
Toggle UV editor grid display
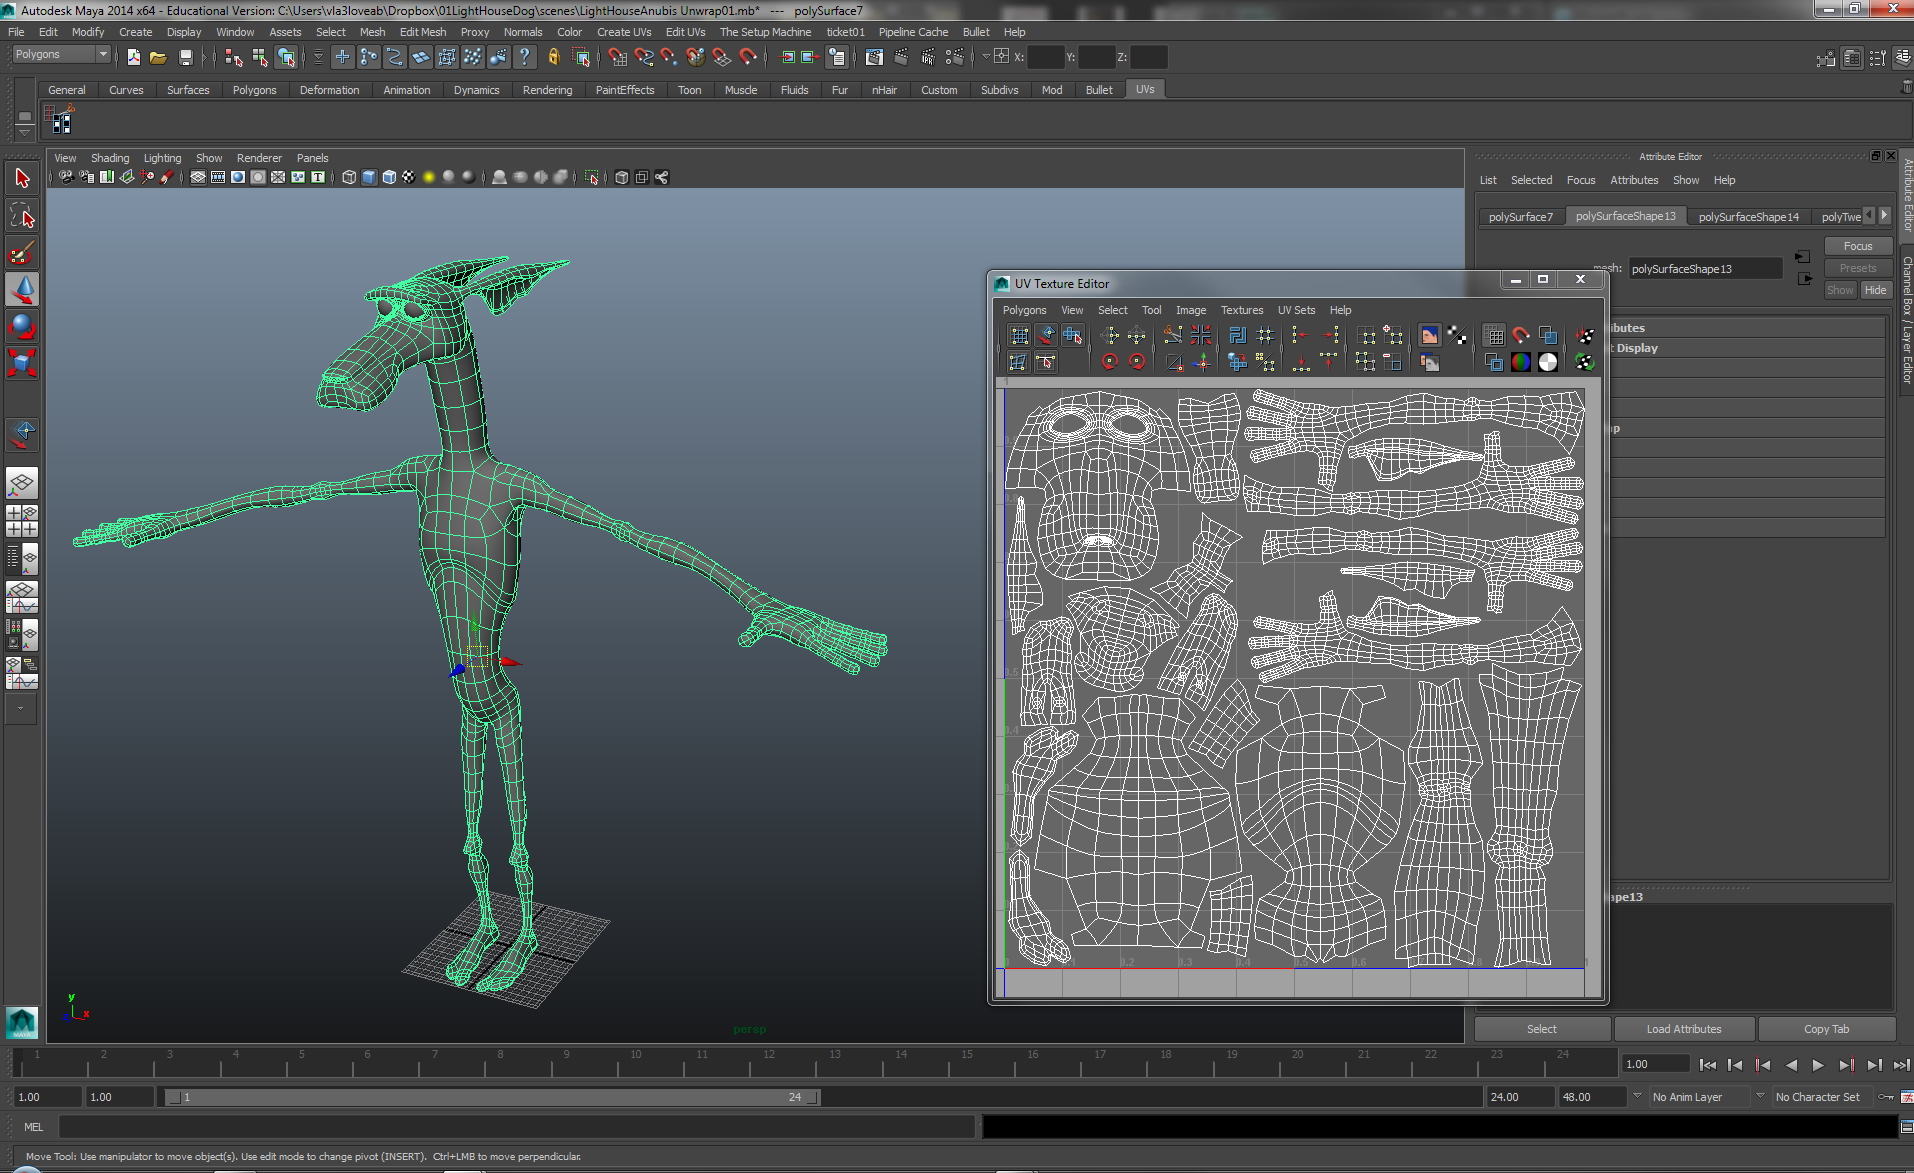(1493, 336)
